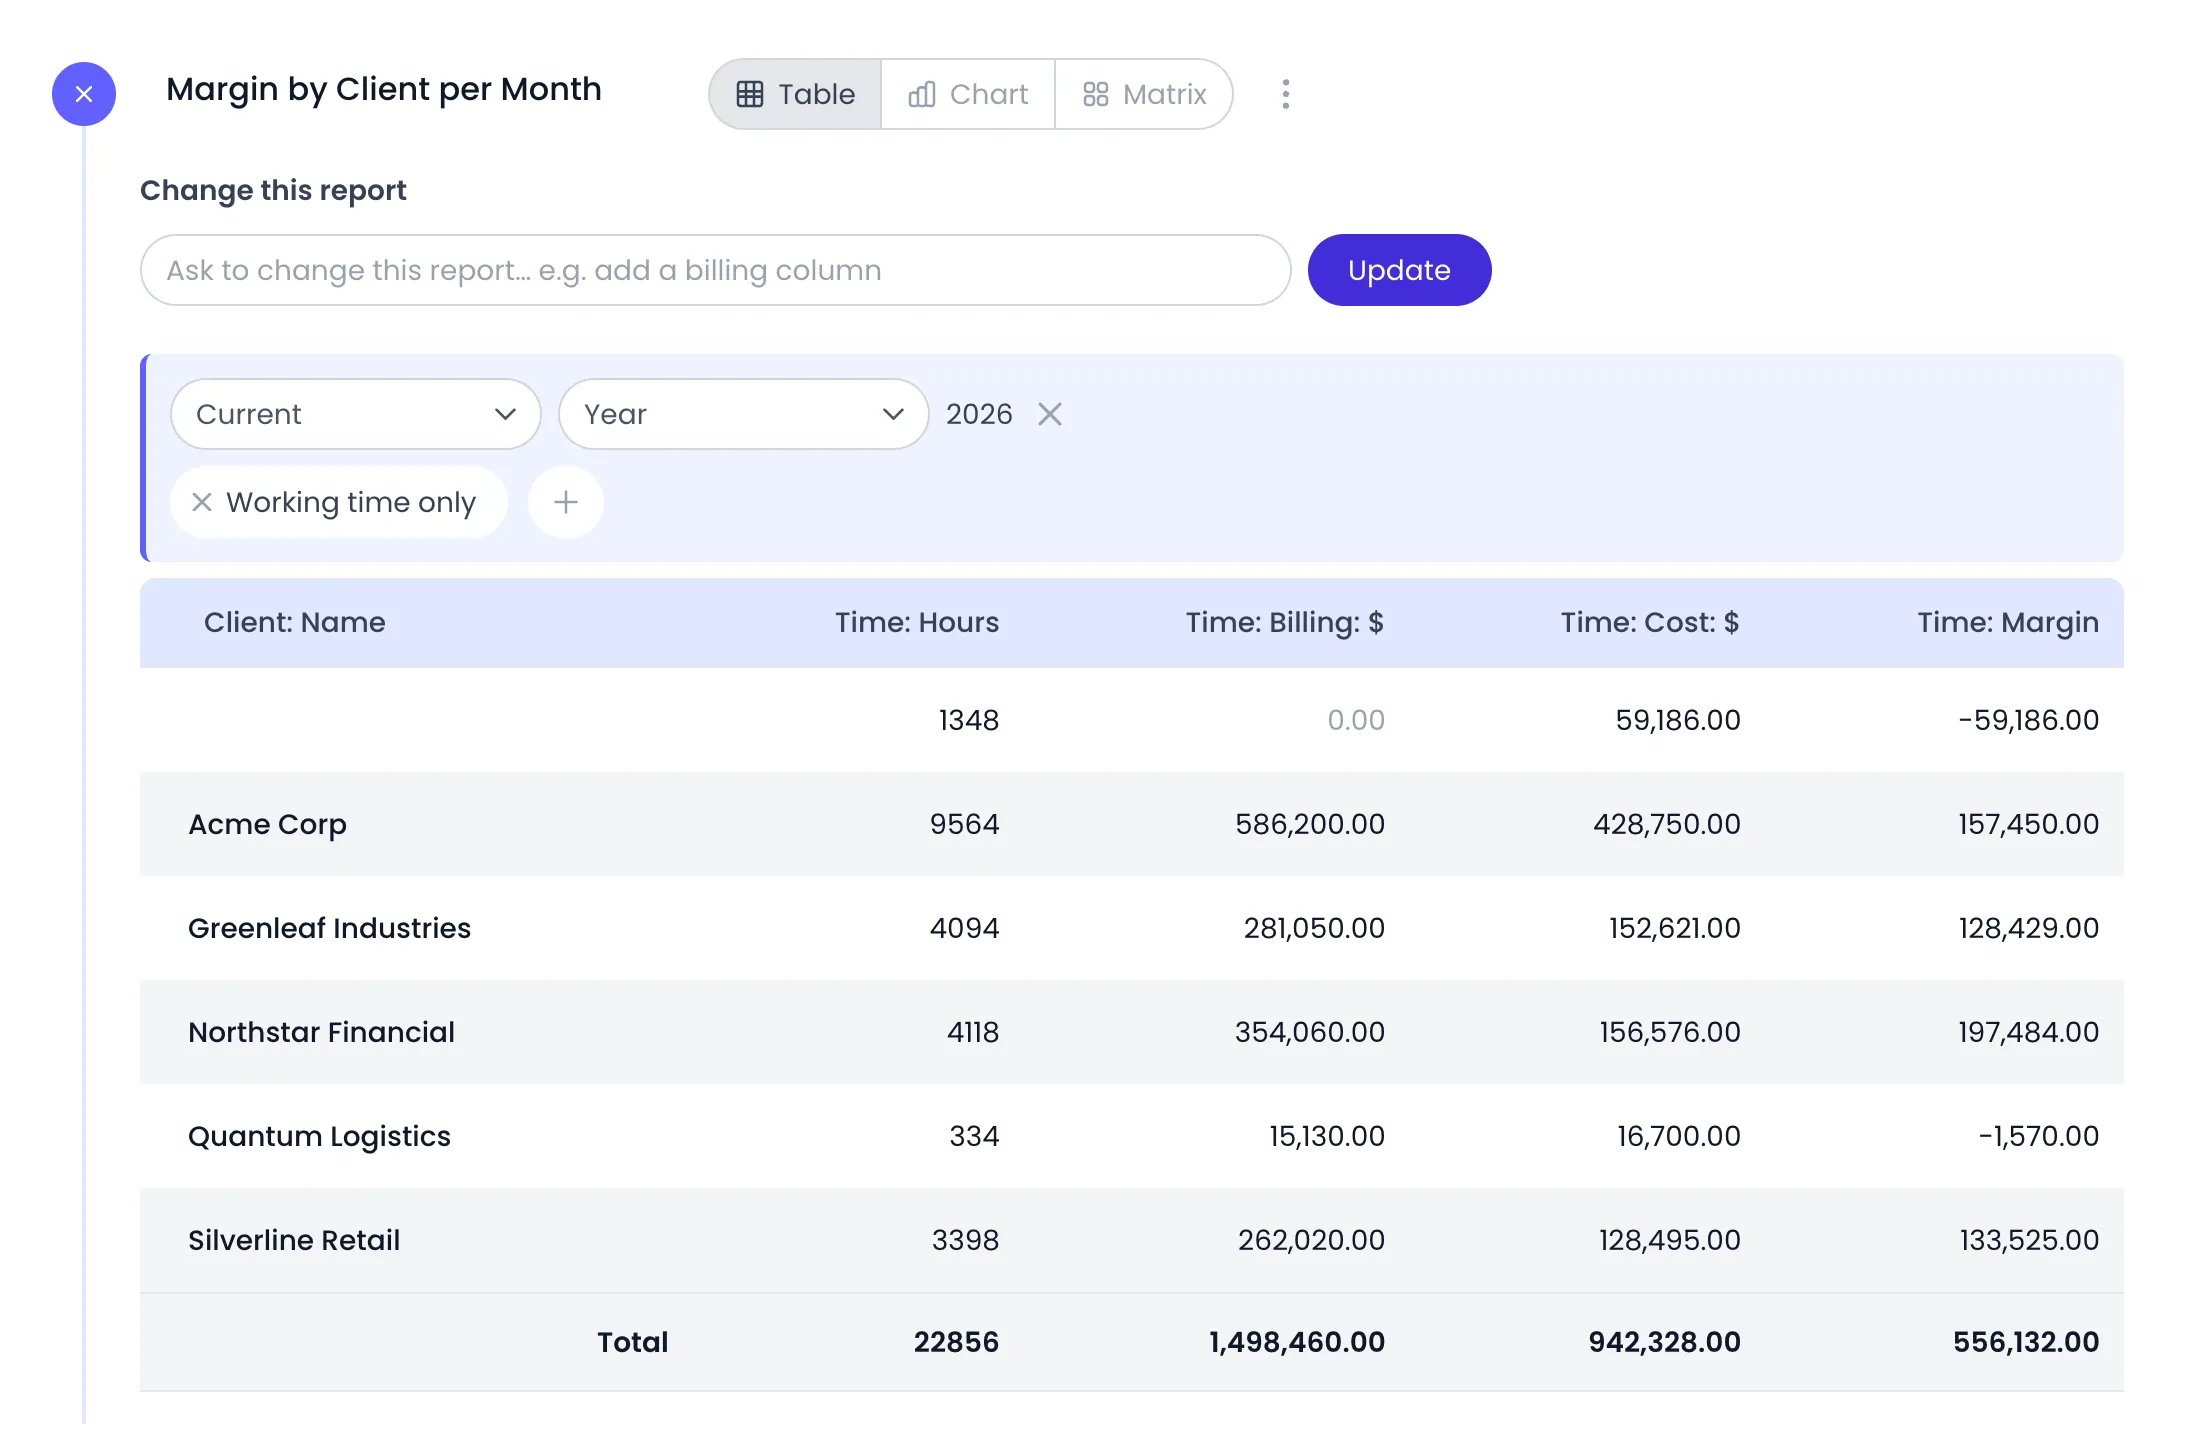The height and width of the screenshot is (1452, 2200).
Task: Remove the Working time only filter
Action: (x=202, y=502)
